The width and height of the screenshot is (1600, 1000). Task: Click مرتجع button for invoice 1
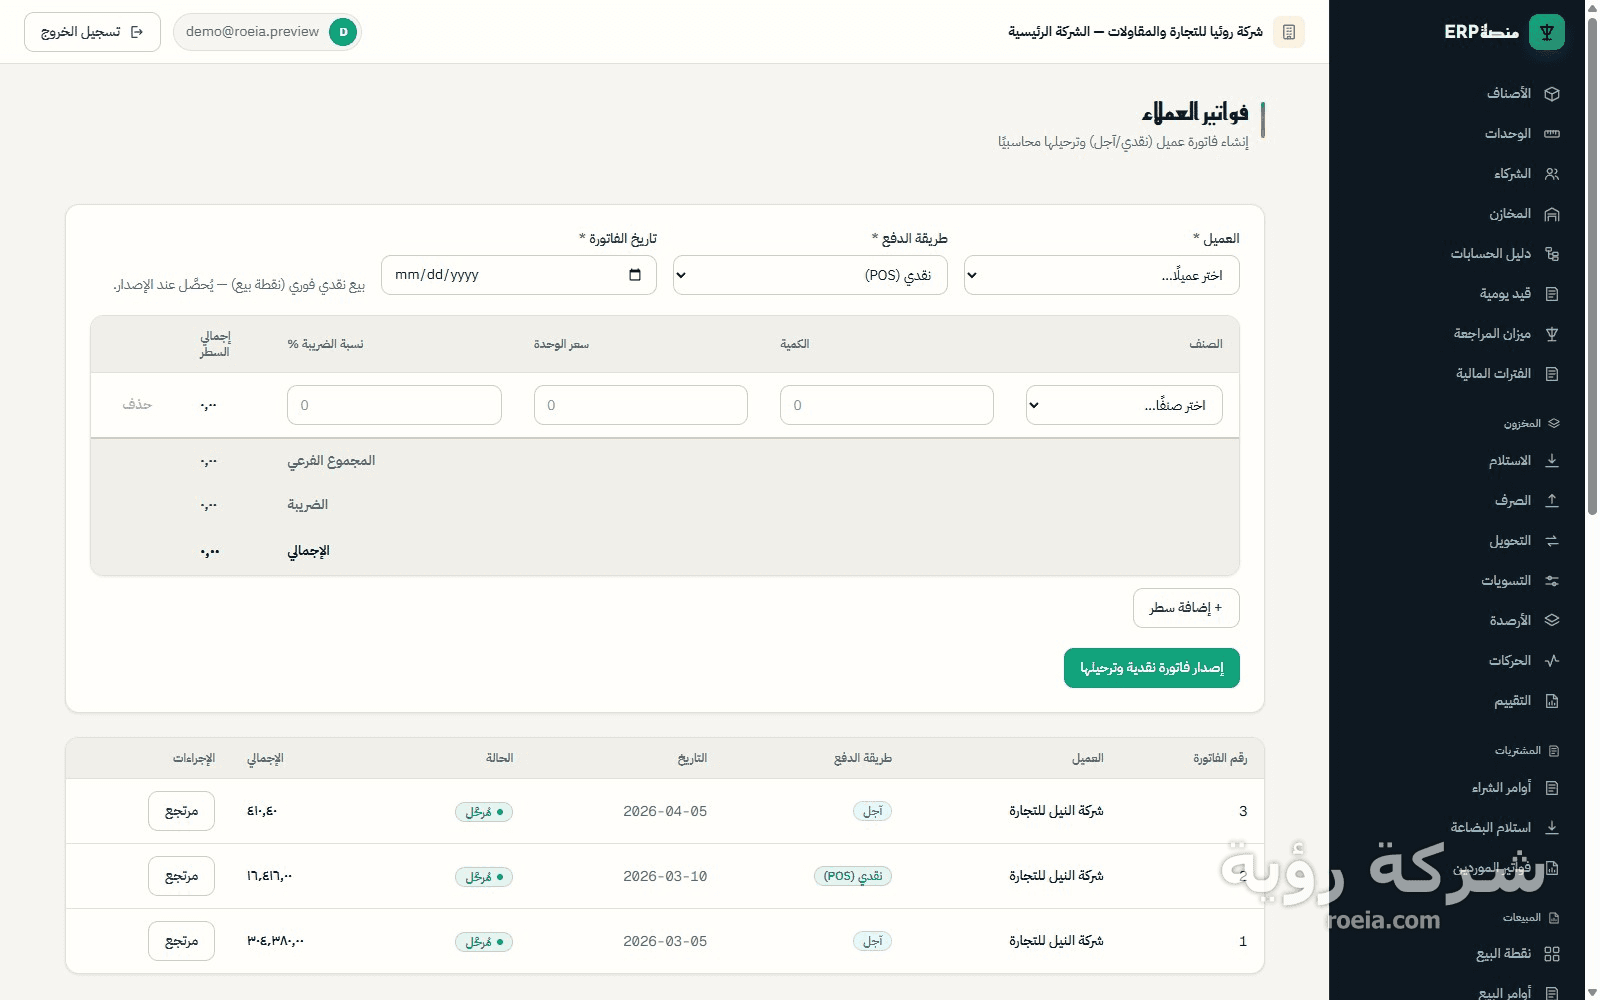(181, 941)
